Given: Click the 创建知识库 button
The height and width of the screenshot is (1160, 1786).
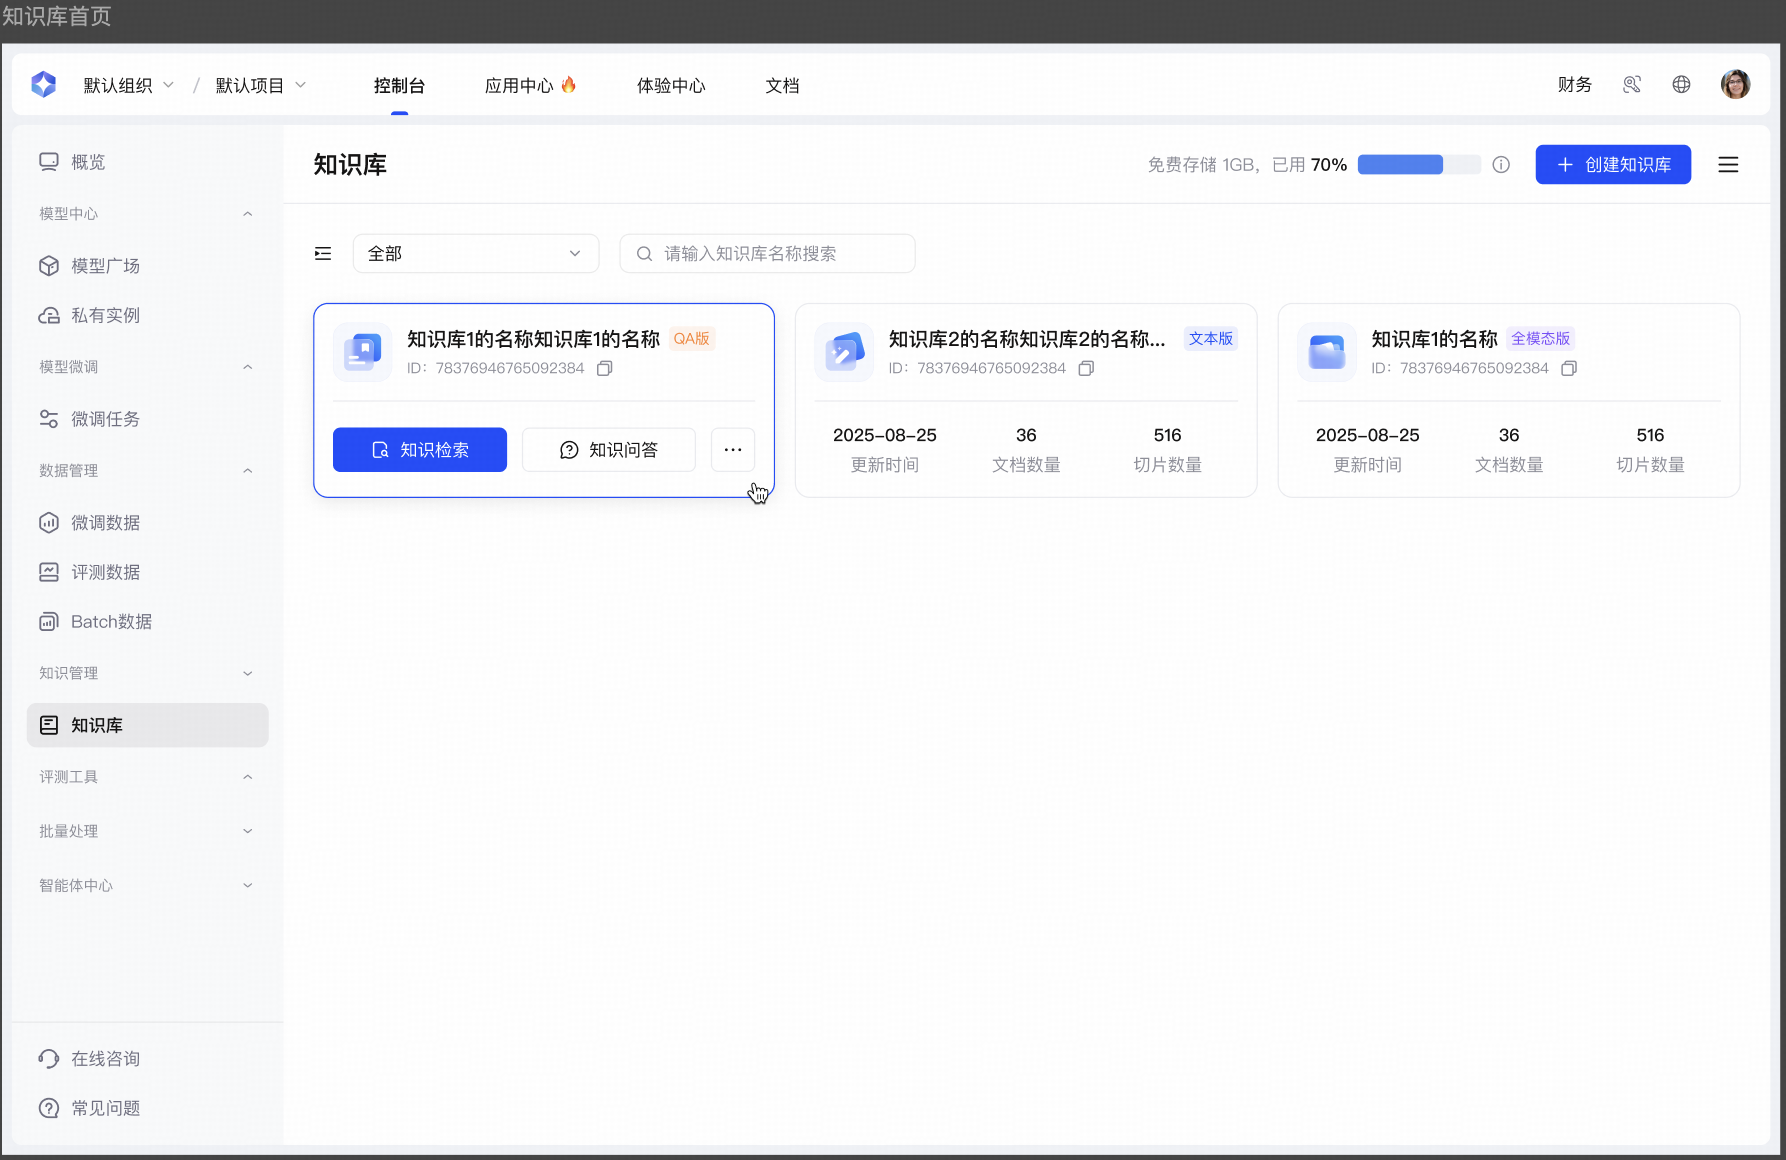Looking at the screenshot, I should 1612,165.
